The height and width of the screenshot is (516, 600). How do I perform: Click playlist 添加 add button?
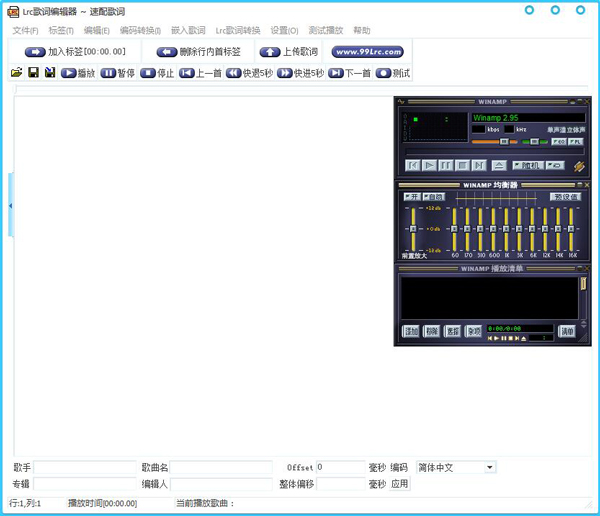pos(411,331)
